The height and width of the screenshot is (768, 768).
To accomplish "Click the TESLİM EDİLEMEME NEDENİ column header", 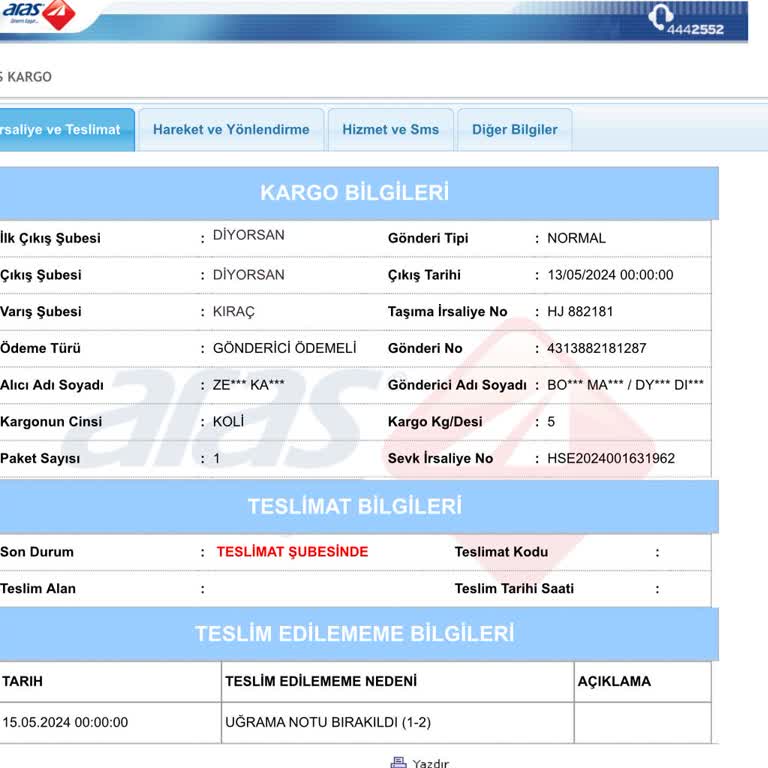I will pyautogui.click(x=321, y=681).
